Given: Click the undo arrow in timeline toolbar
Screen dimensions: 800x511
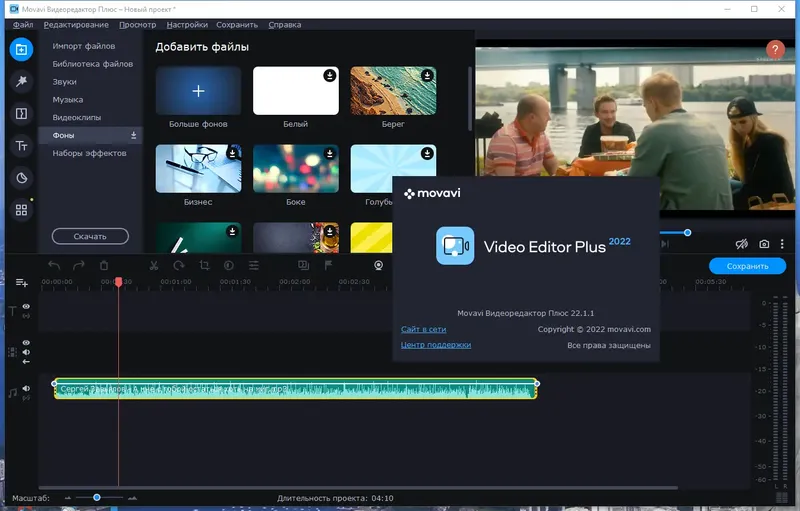Looking at the screenshot, I should pyautogui.click(x=54, y=265).
